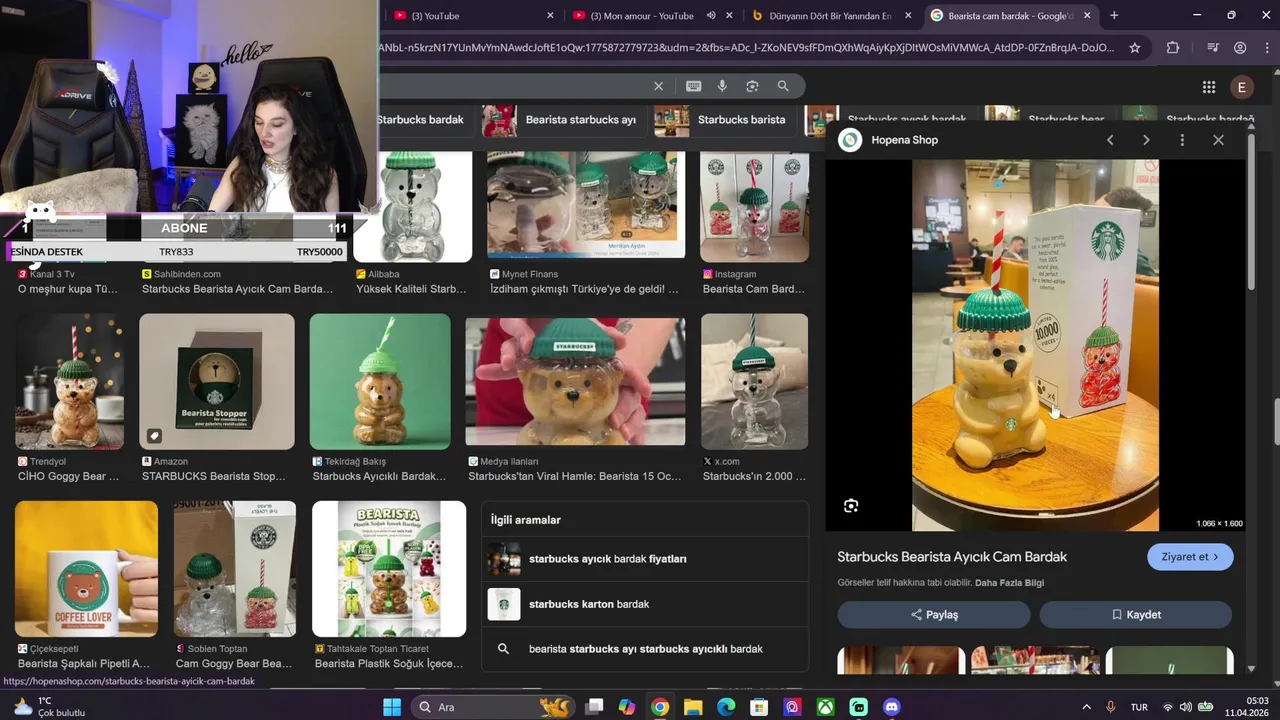Open Sobien Toptan Cam Goggy Bear result

pos(235,569)
